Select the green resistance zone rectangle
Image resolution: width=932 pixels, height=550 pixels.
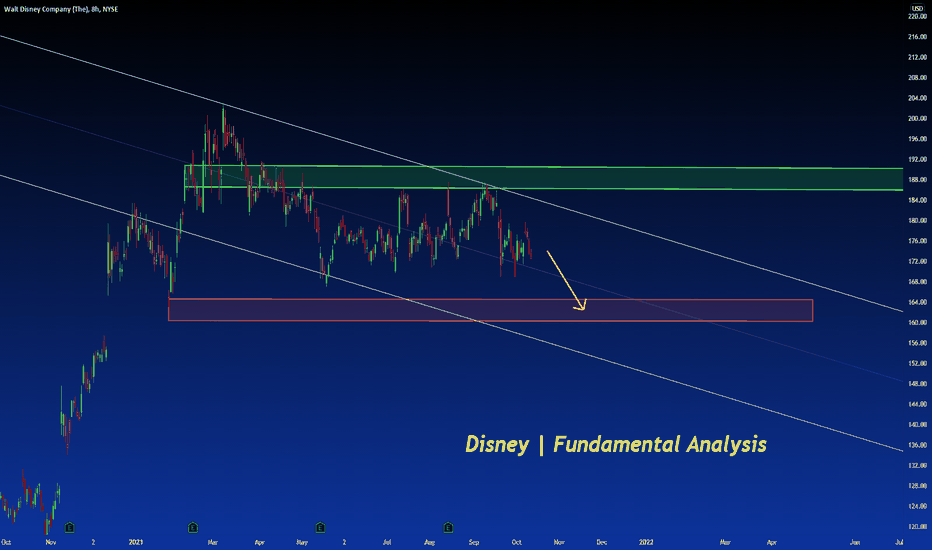point(543,178)
